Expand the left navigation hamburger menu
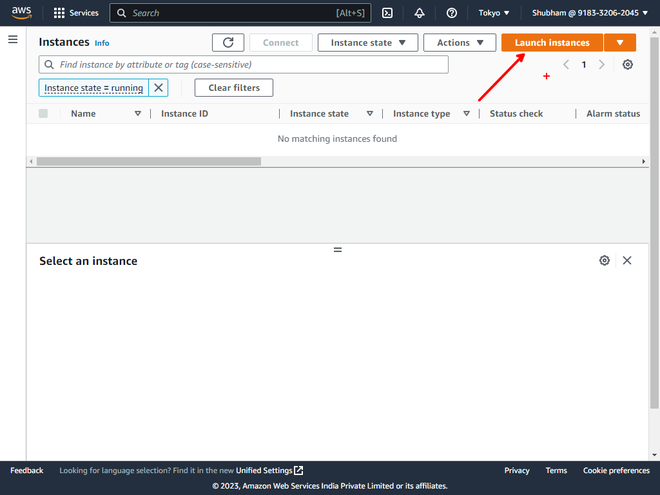This screenshot has height=495, width=660. [x=13, y=40]
